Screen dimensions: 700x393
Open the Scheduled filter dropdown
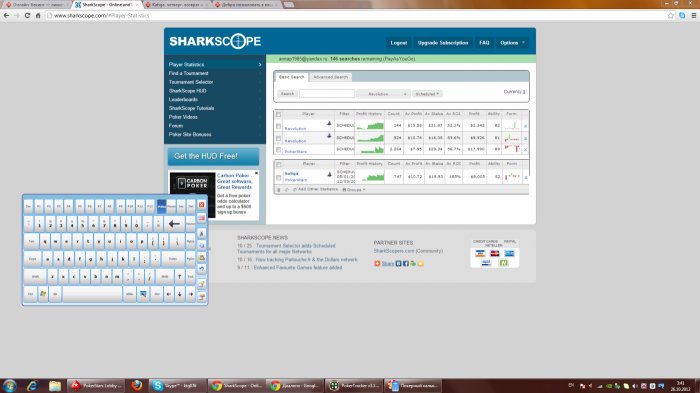click(x=427, y=94)
